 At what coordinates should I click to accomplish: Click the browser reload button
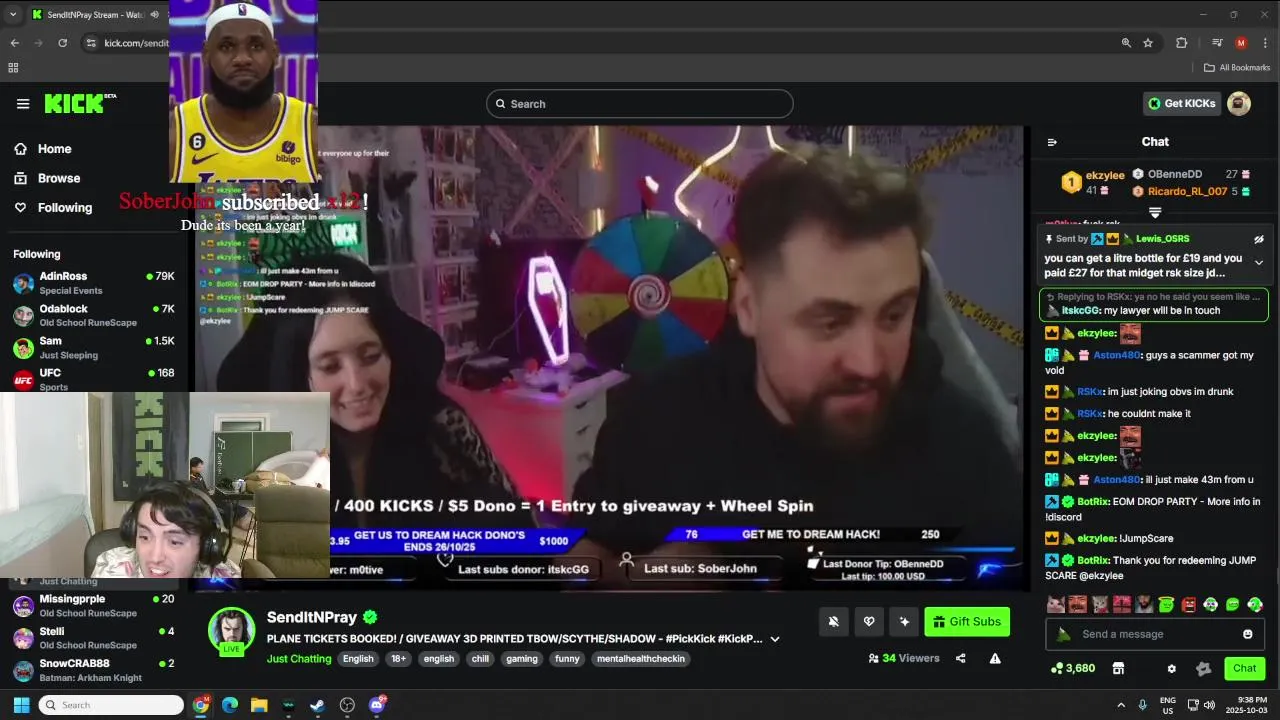63,43
